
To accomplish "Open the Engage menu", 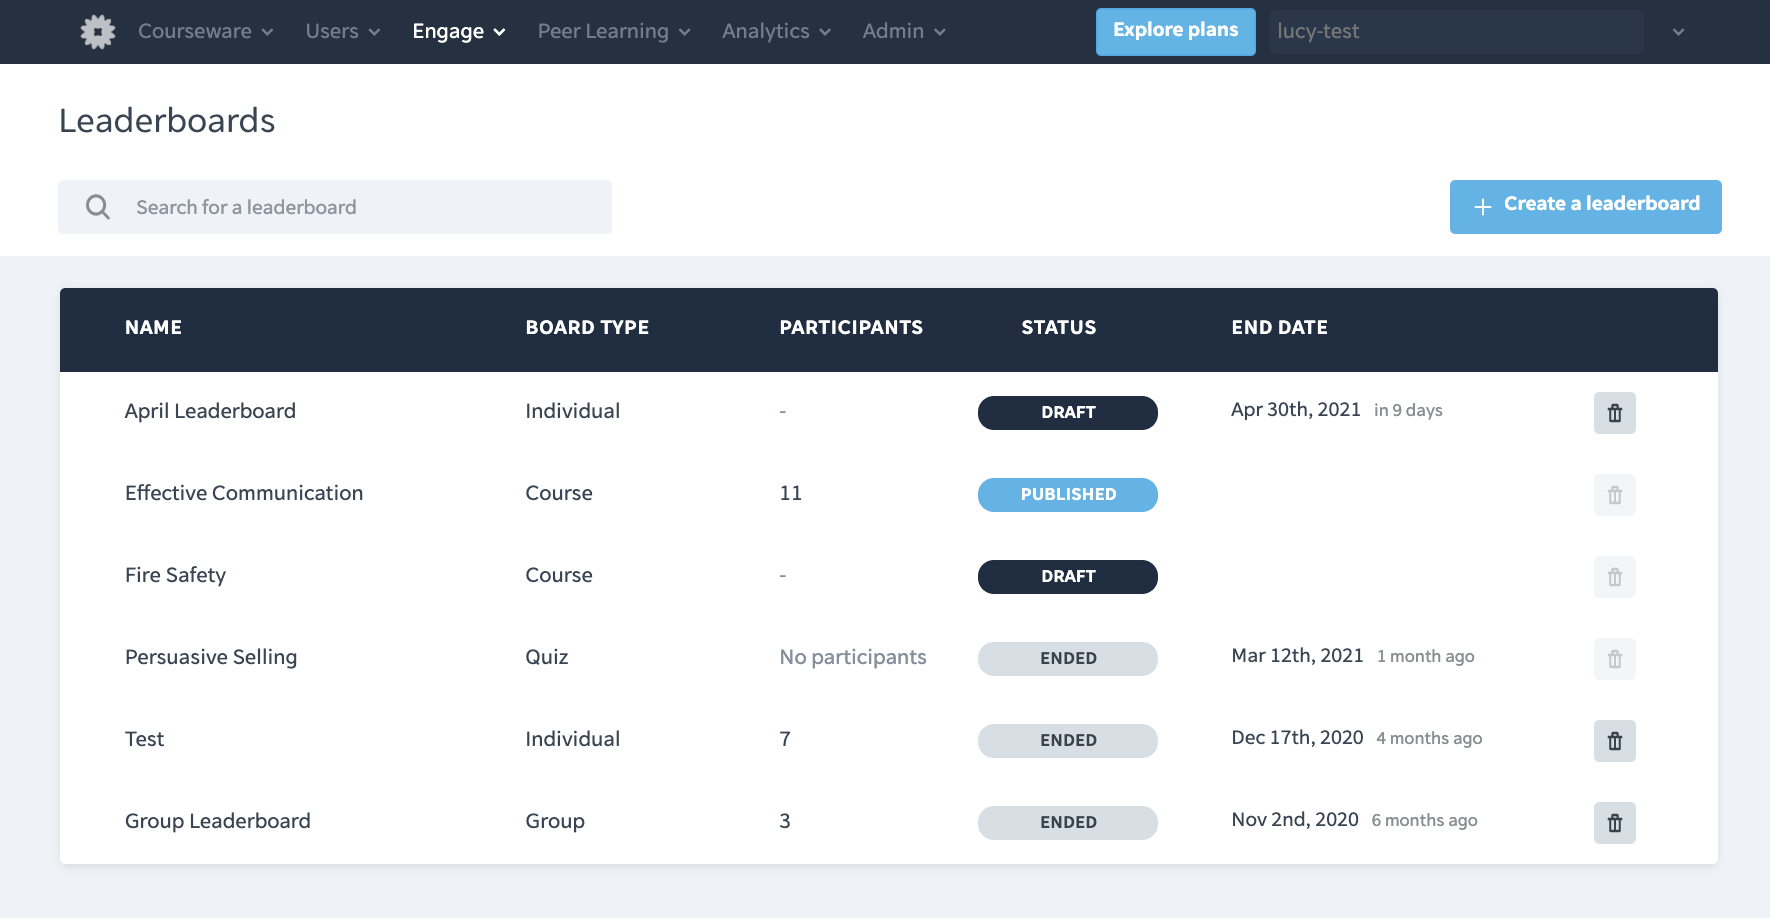I will coord(458,32).
